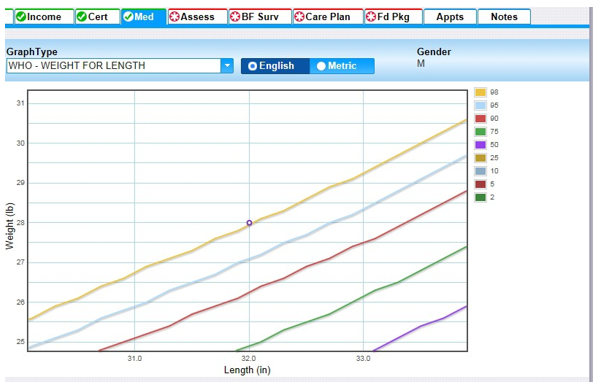The height and width of the screenshot is (383, 601).
Task: Click the plotted data point on chart
Action: coord(249,223)
